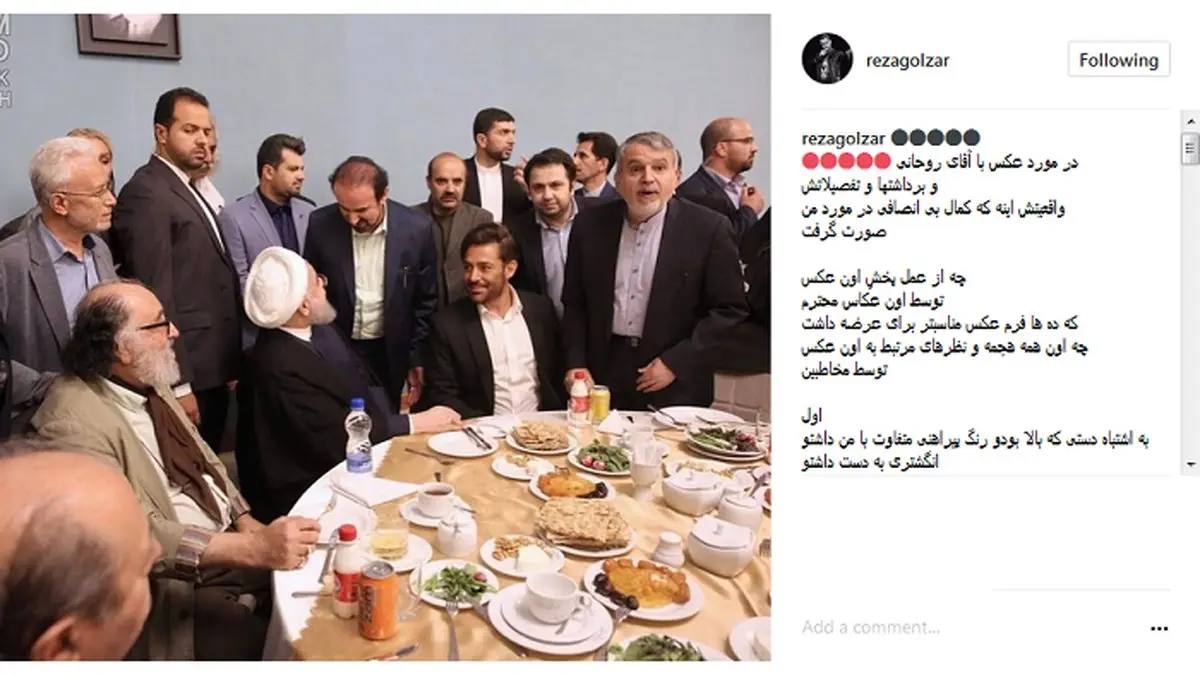
Task: Open the rezagolzar profile avatar
Action: click(826, 59)
